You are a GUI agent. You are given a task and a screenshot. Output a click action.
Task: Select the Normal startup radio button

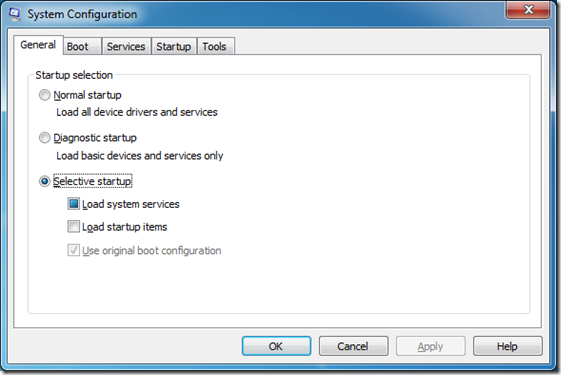coord(44,95)
